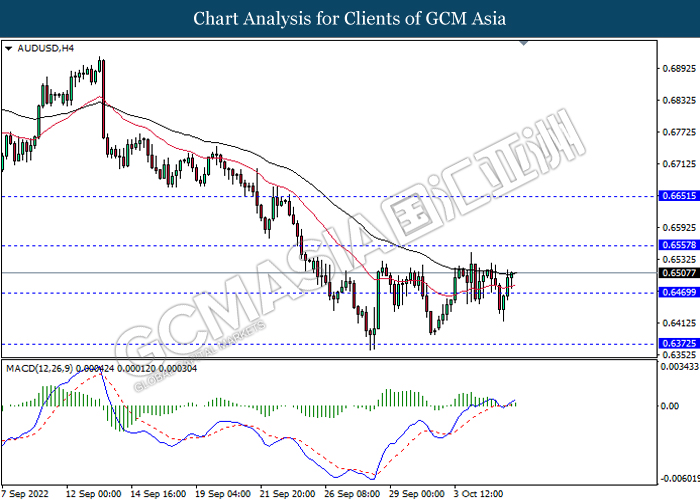
Task: Click the 19 Sep 04:00 time label
Action: coord(223,494)
